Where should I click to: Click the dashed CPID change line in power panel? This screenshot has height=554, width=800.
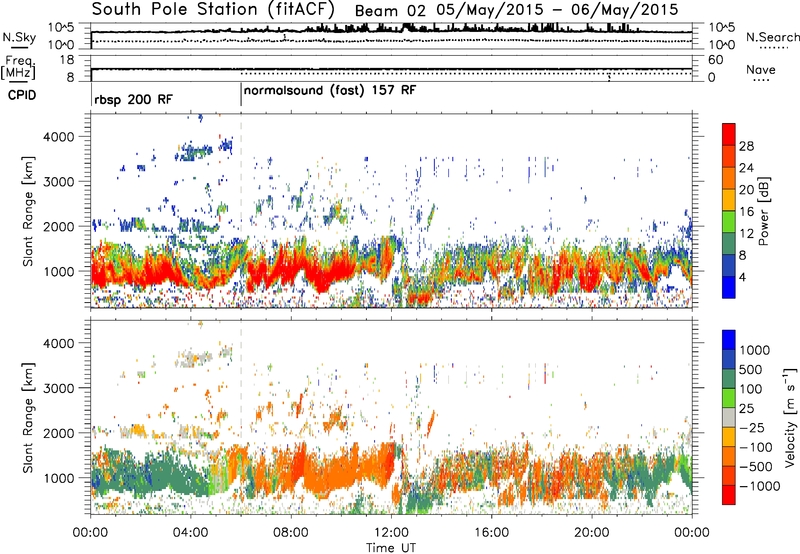pos(241,210)
